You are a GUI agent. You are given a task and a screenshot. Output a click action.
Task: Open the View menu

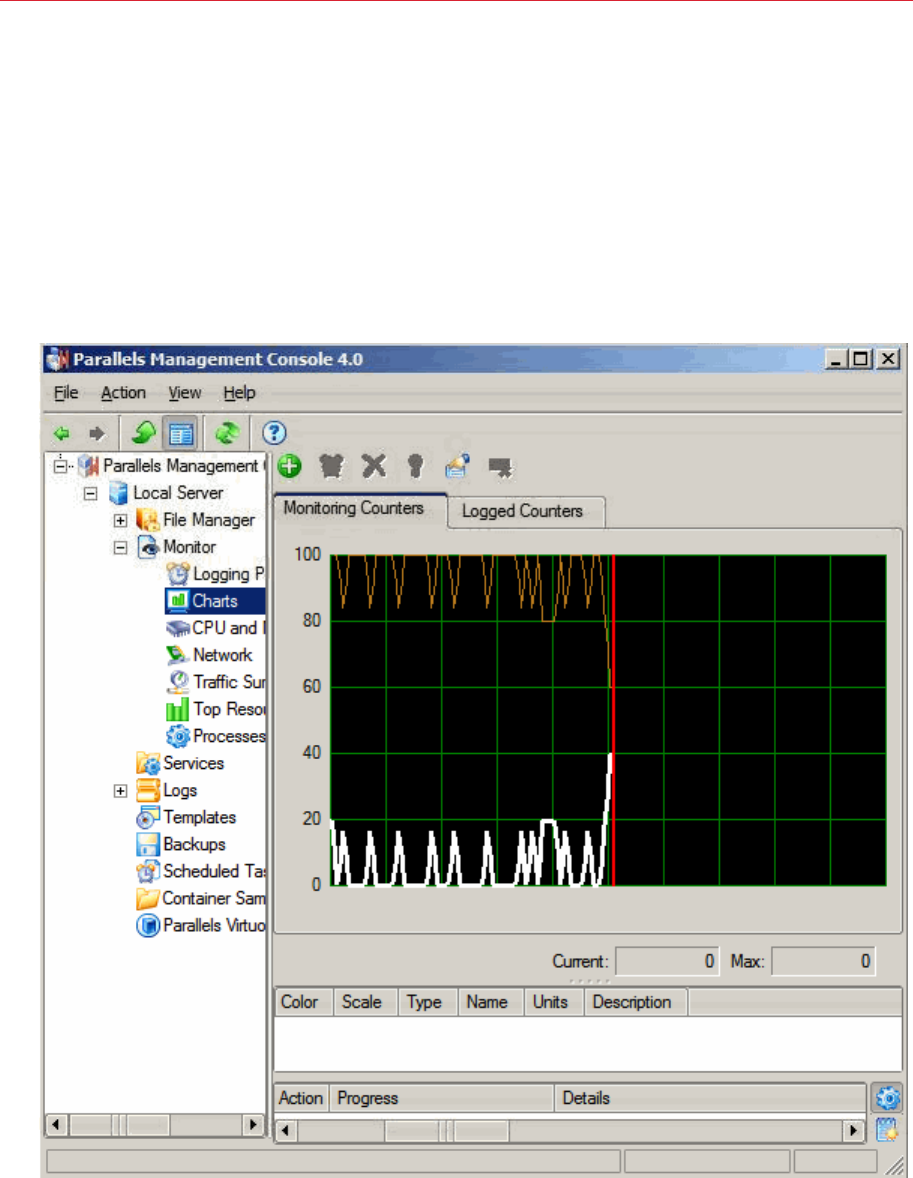click(184, 393)
